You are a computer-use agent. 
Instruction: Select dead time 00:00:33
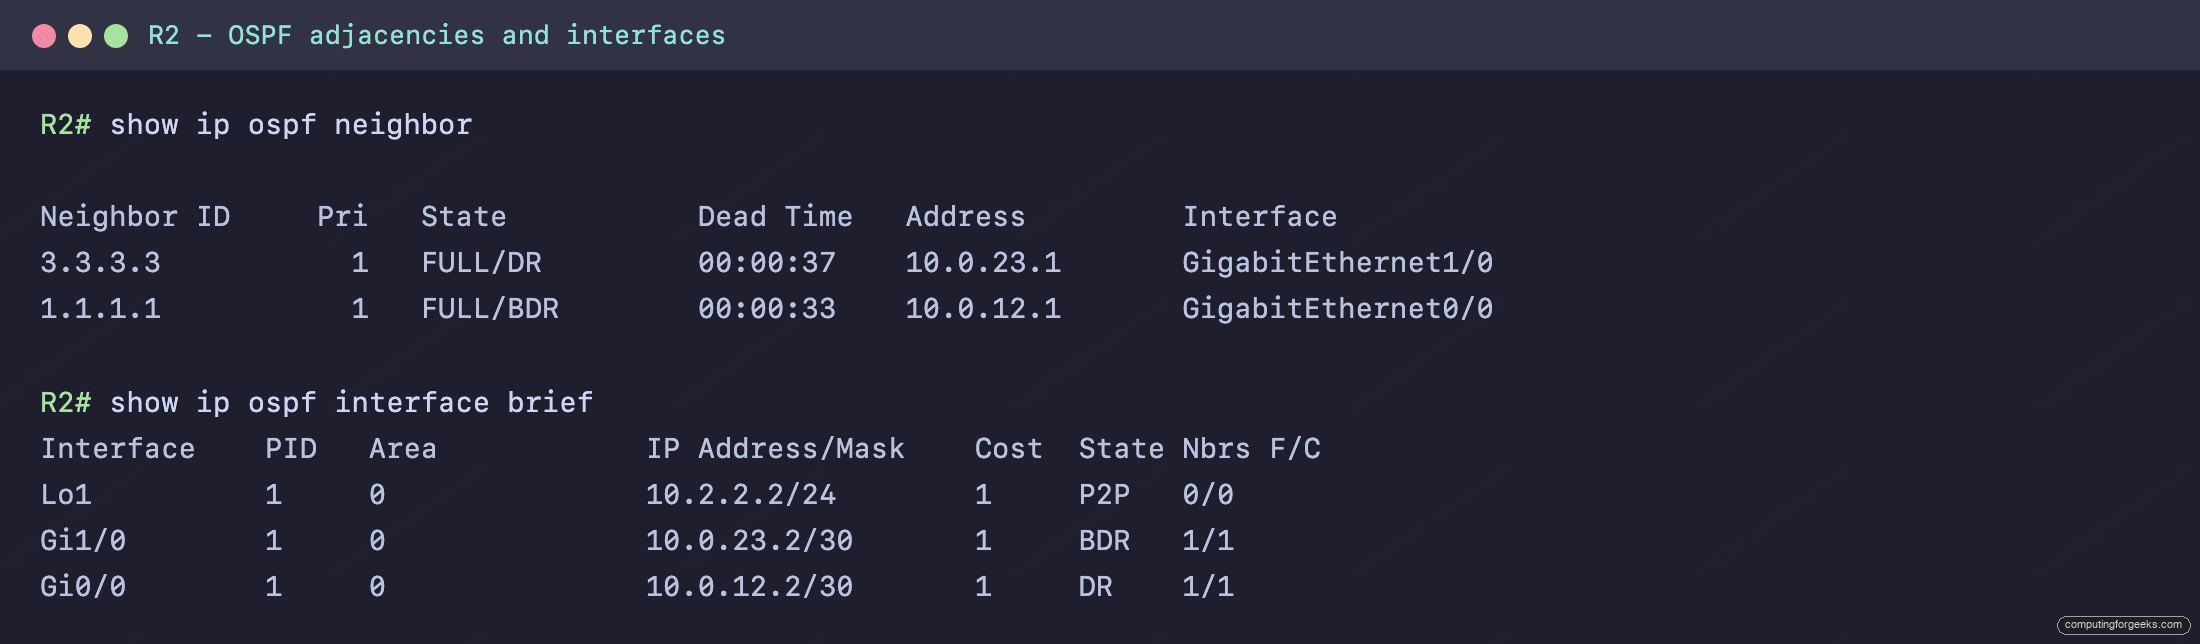click(x=767, y=309)
